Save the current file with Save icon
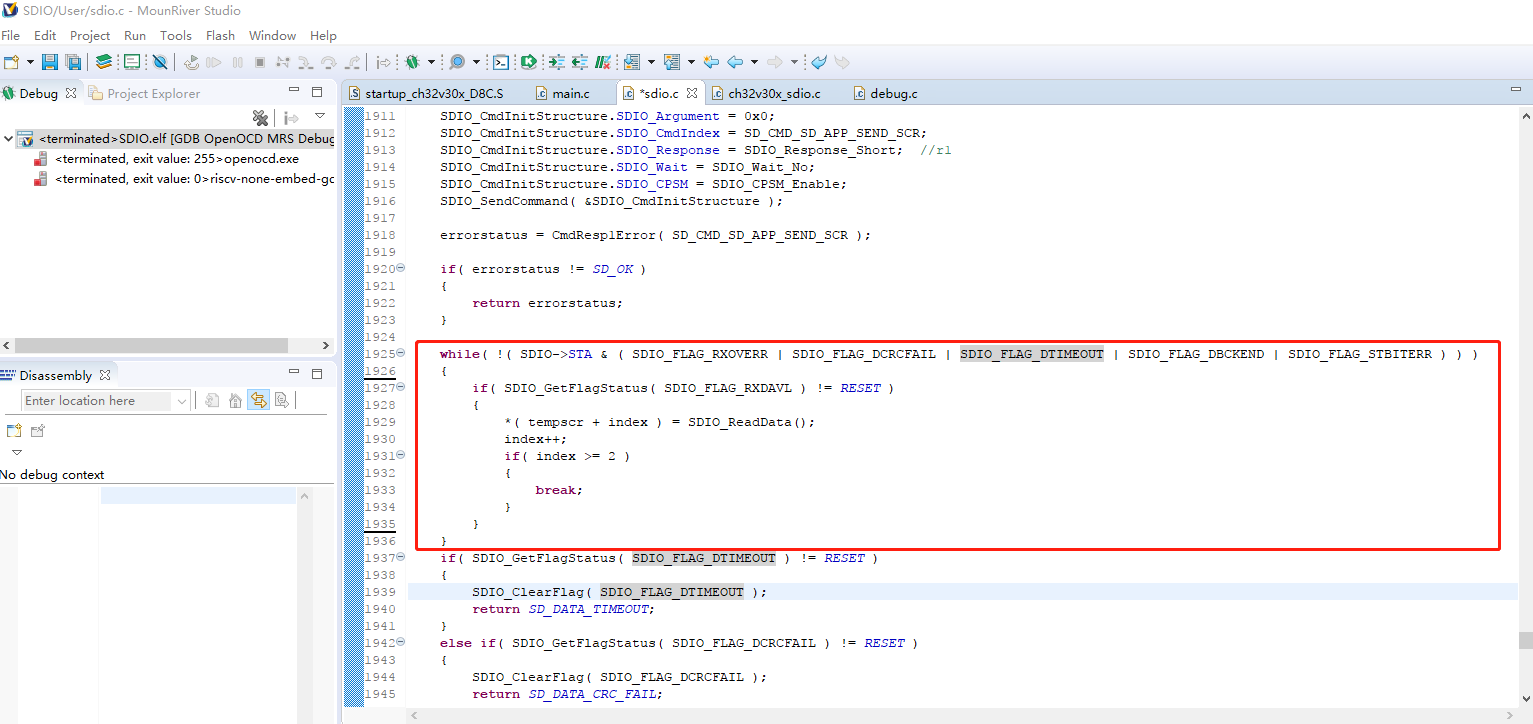The image size is (1533, 724). coord(49,62)
